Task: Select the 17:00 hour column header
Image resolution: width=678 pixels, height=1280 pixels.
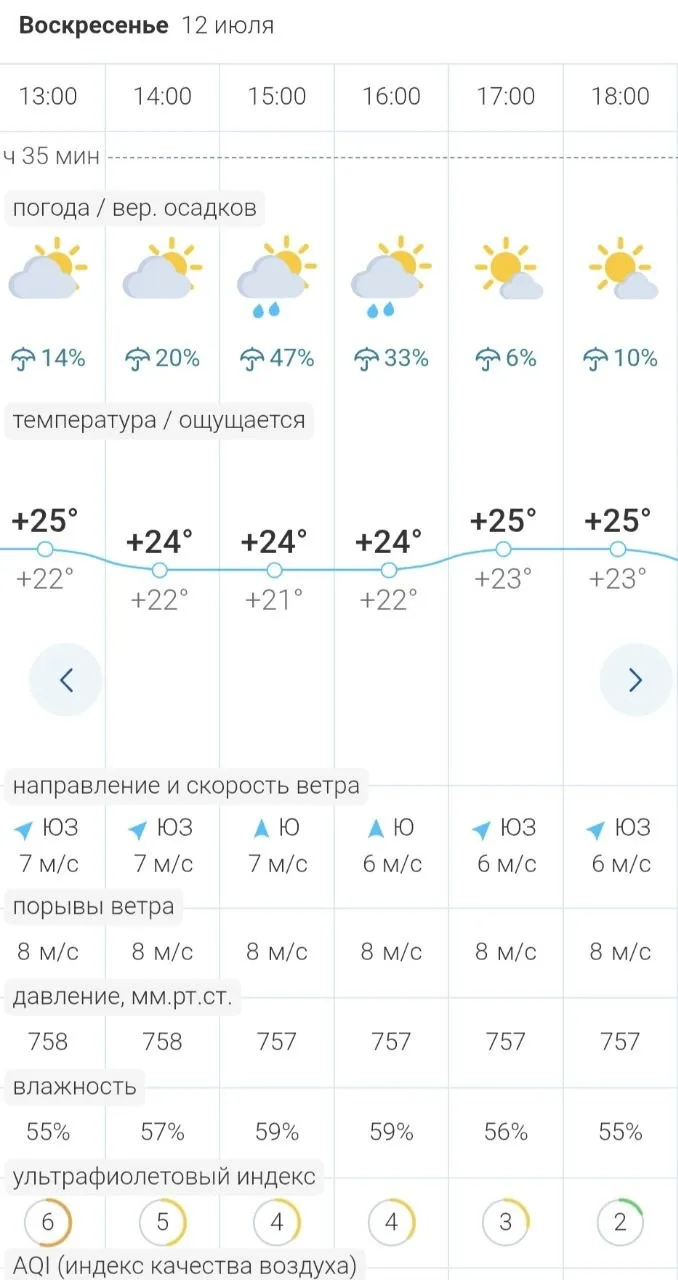Action: [506, 97]
